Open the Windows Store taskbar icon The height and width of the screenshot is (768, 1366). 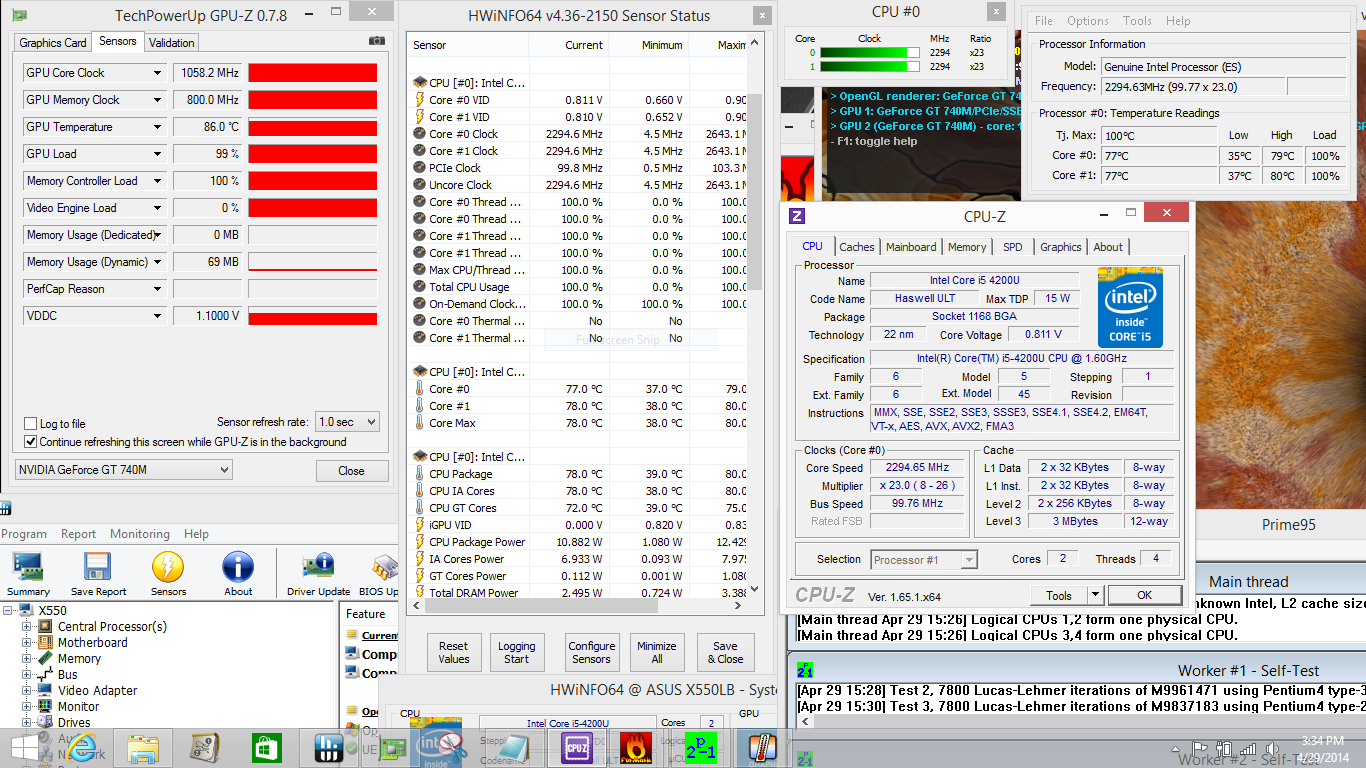pyautogui.click(x=267, y=746)
